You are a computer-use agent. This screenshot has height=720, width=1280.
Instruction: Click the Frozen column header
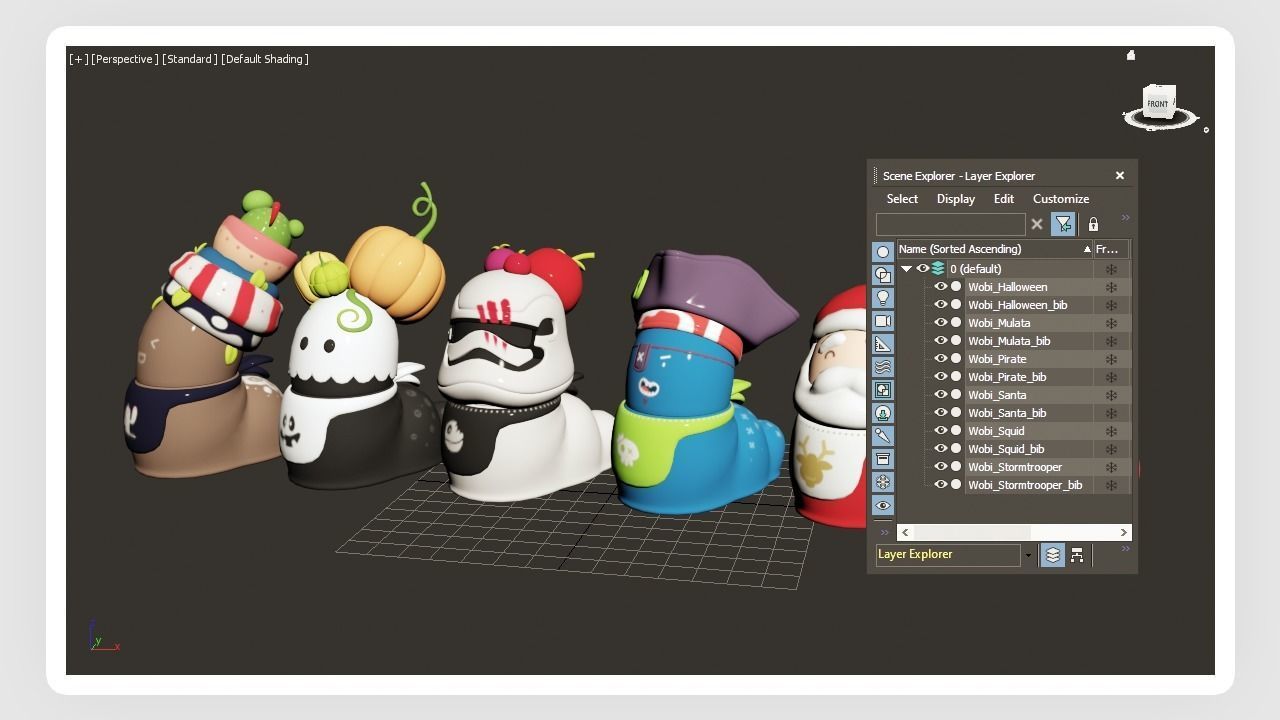tap(1111, 249)
